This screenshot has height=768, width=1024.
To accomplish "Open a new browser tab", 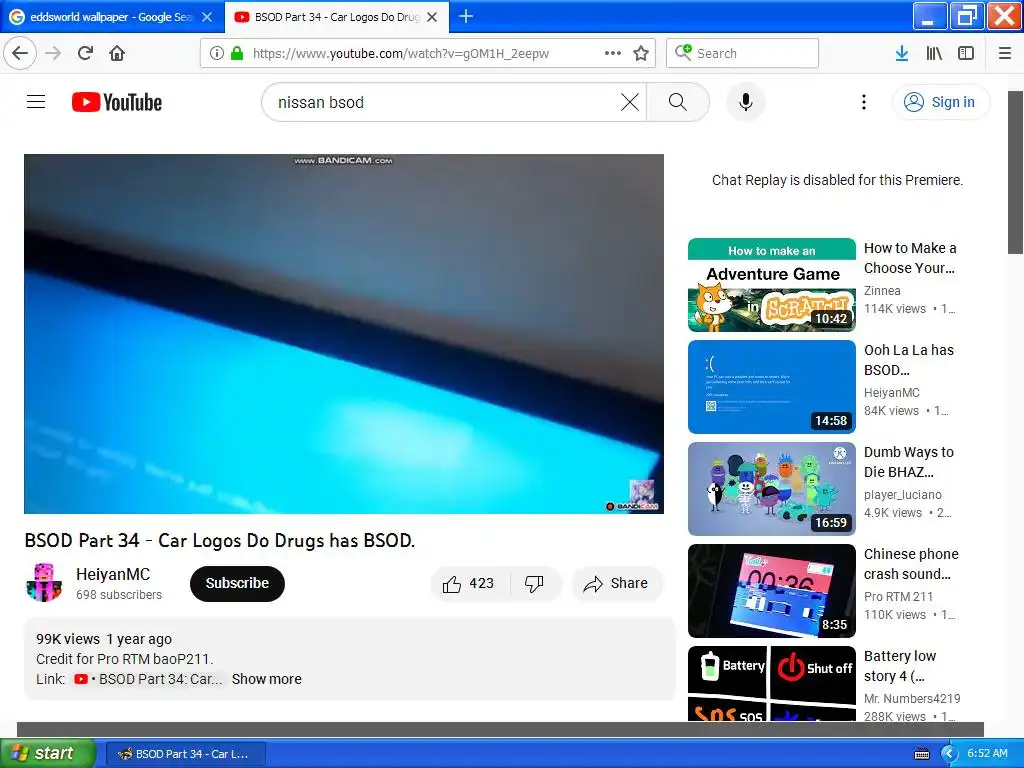I will (466, 16).
